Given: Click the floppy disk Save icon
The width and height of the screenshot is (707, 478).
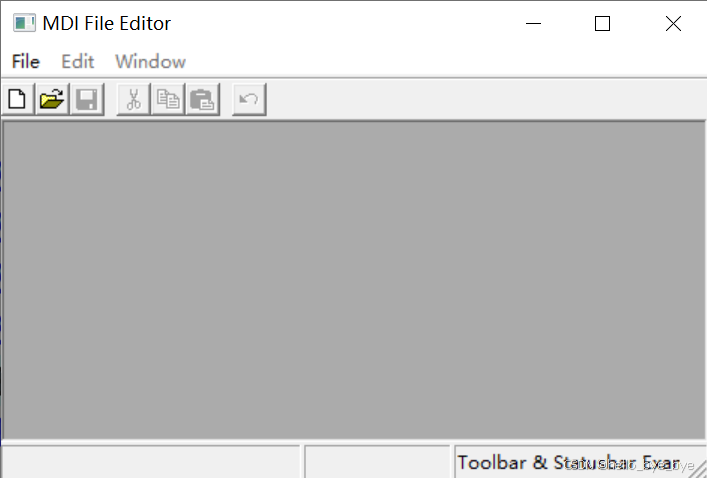Looking at the screenshot, I should 87,99.
